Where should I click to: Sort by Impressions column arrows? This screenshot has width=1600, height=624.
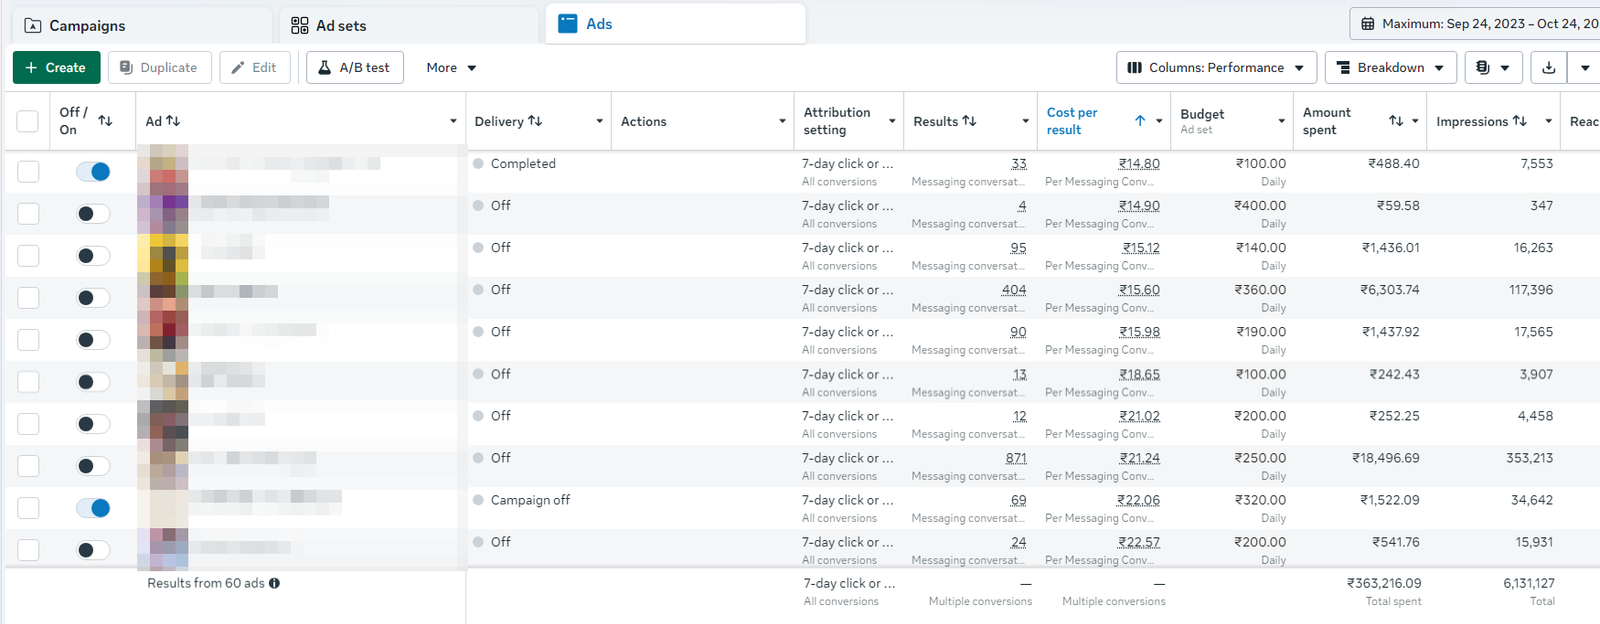click(x=1520, y=120)
